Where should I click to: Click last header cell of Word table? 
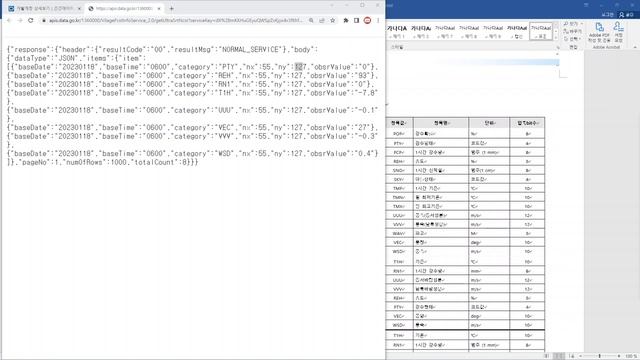point(527,123)
